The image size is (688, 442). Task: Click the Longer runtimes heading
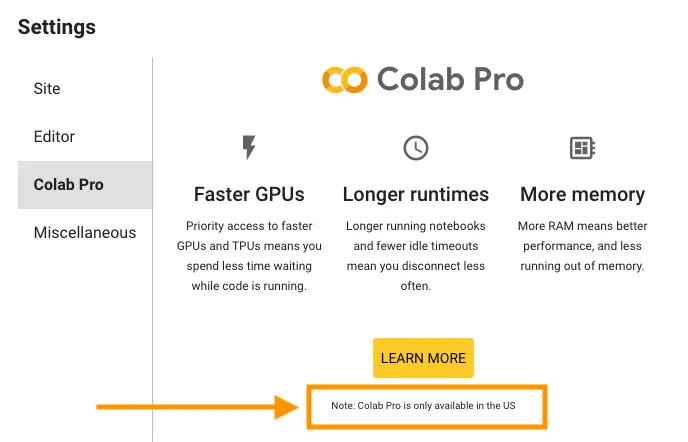415,194
